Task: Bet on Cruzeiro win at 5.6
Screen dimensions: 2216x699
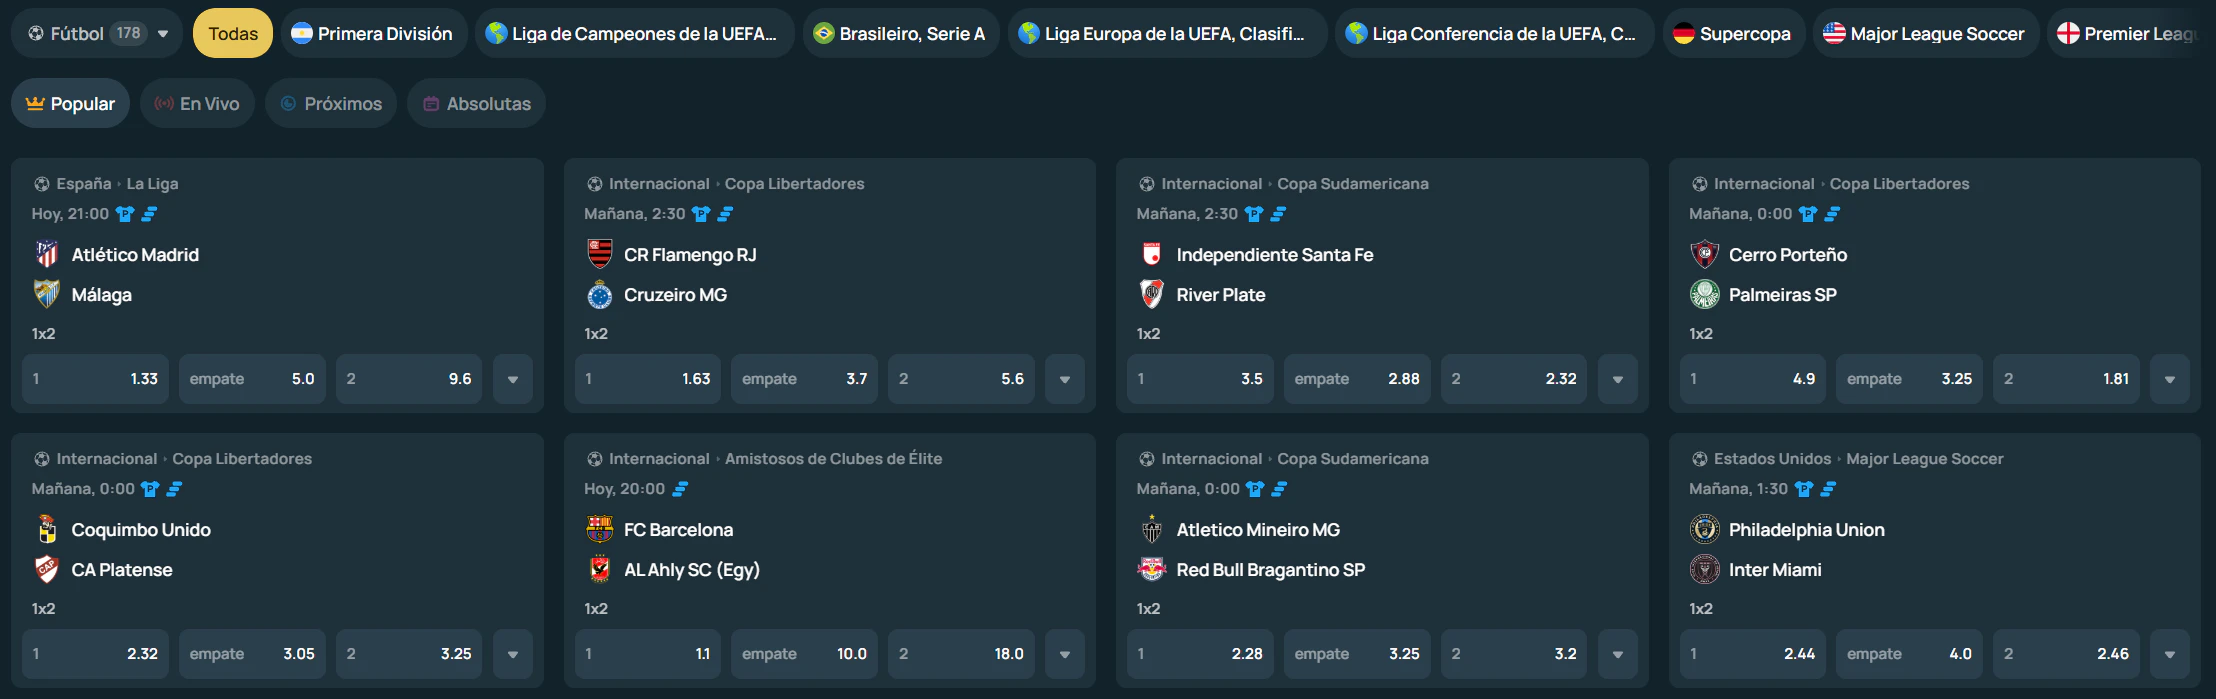Action: tap(961, 379)
